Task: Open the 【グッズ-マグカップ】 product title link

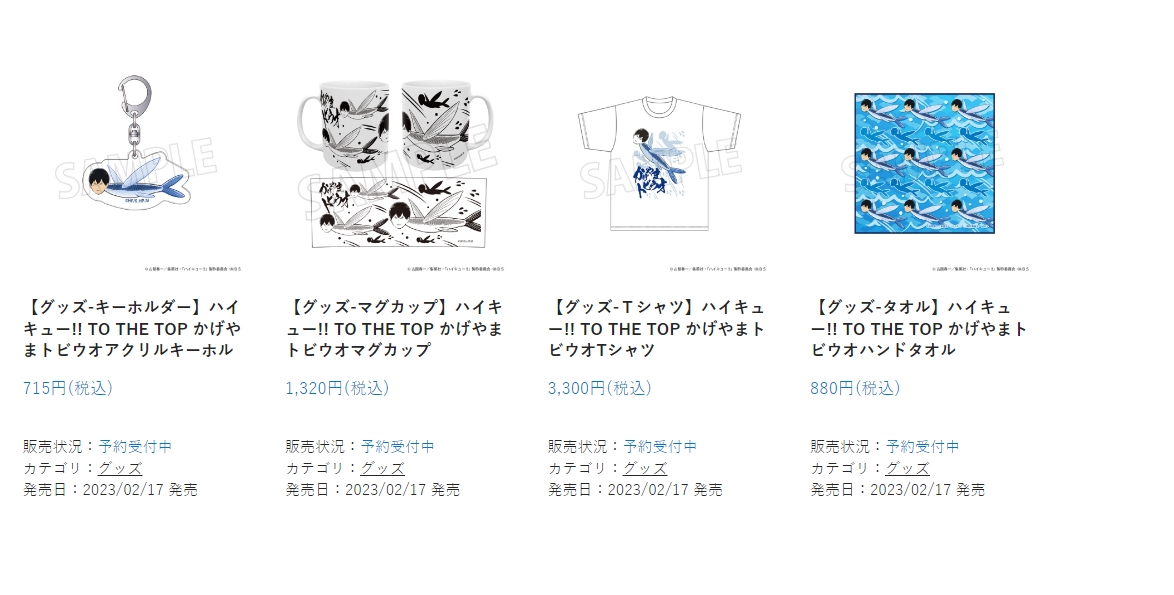Action: (395, 329)
